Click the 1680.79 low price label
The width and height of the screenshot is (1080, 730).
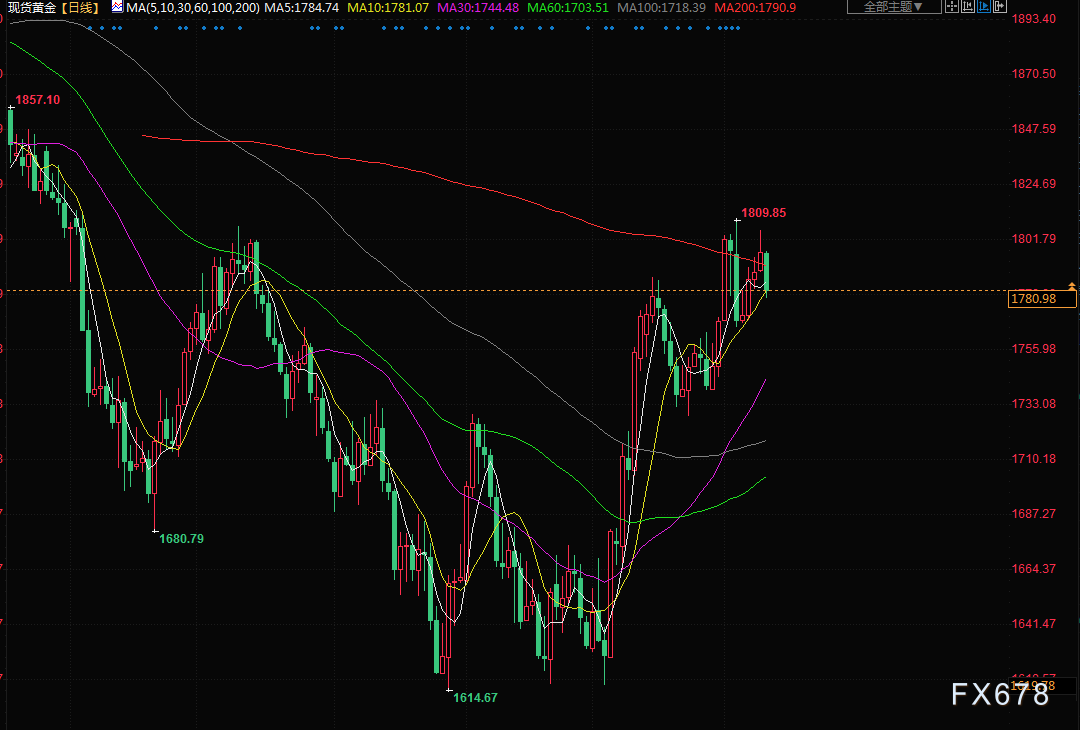coord(181,539)
